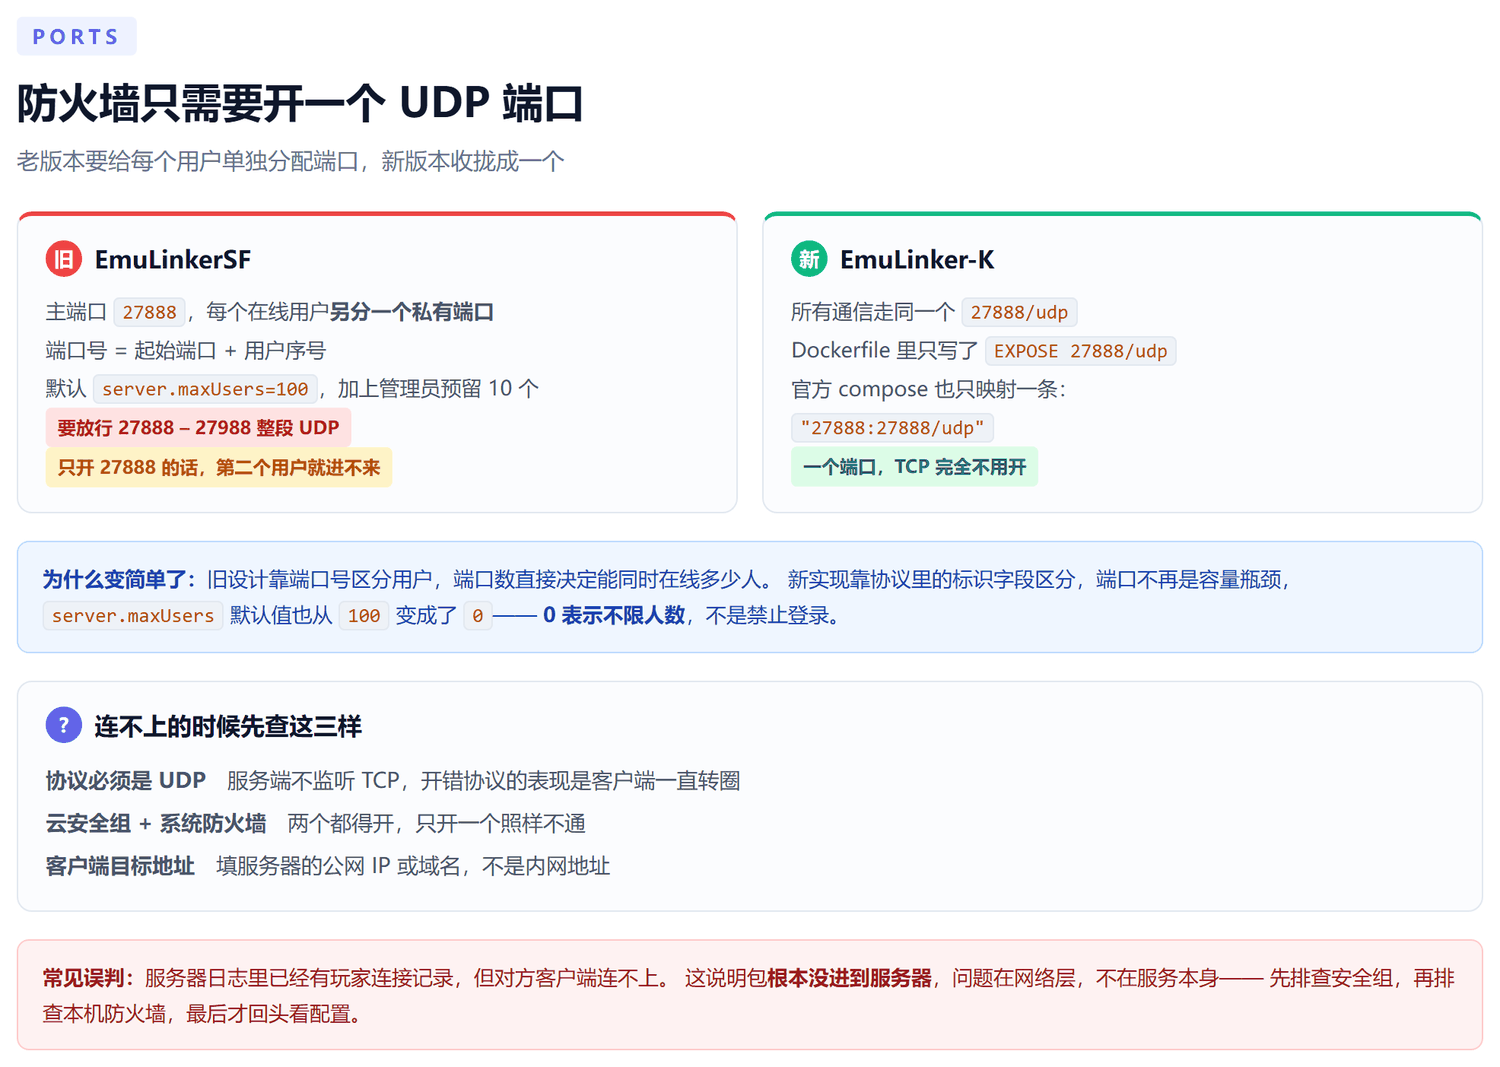The image size is (1500, 1067).
Task: Click the text 服务端不监听 TCP
Action: click(x=313, y=780)
